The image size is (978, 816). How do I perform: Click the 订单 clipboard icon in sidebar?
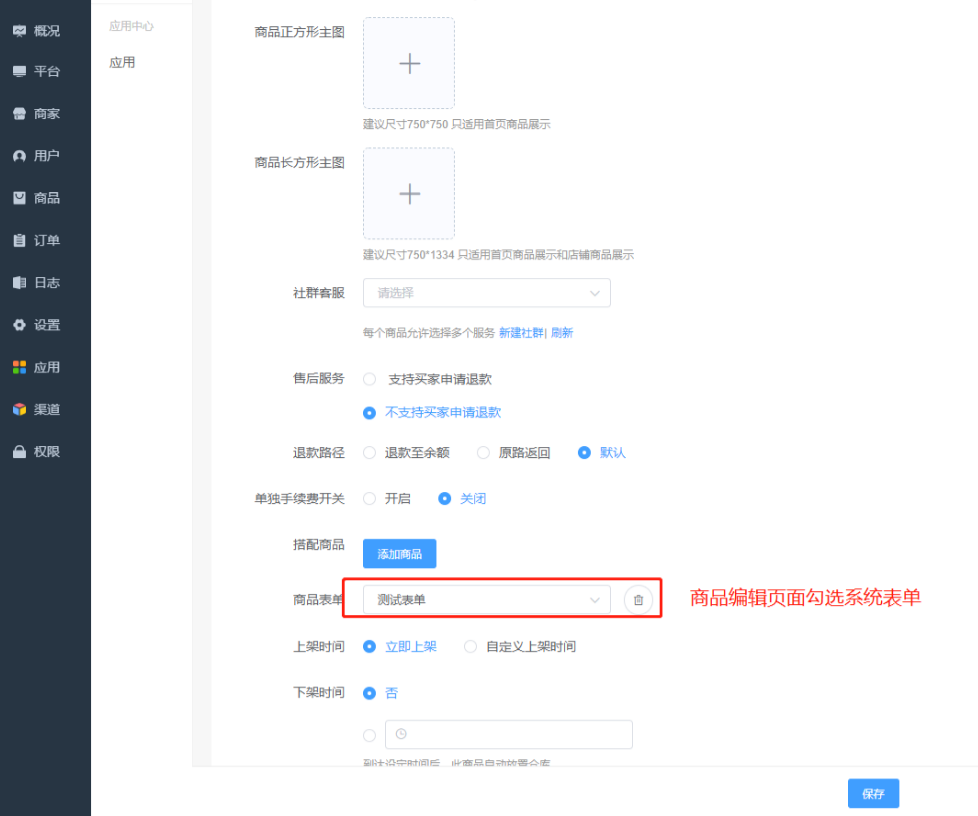(x=19, y=240)
